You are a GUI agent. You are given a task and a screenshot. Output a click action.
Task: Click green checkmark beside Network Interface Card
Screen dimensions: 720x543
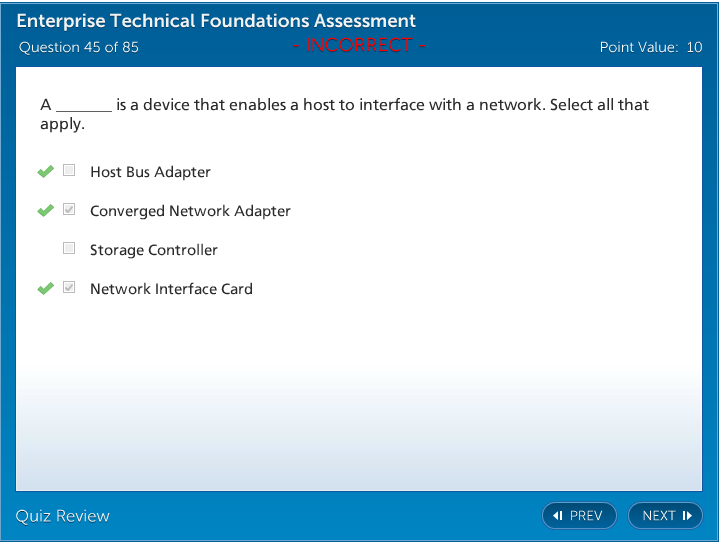pos(45,289)
